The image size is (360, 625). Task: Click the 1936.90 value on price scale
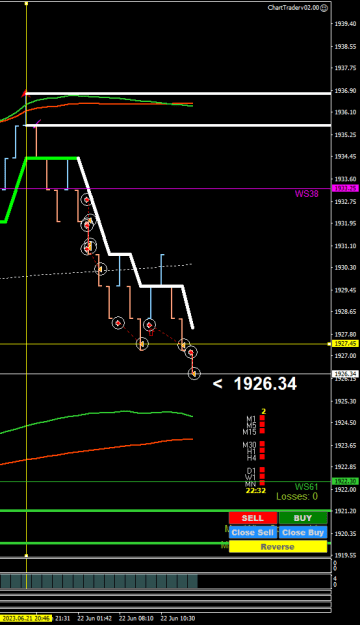click(345, 91)
